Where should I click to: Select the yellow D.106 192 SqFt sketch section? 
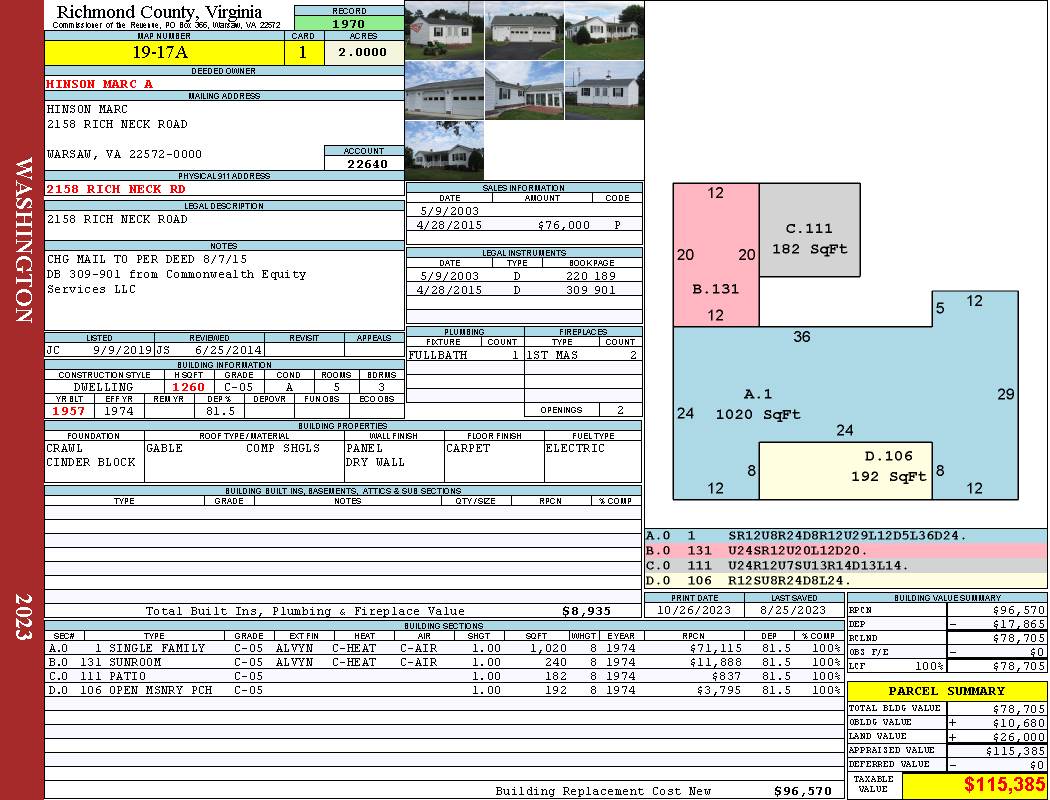(845, 471)
